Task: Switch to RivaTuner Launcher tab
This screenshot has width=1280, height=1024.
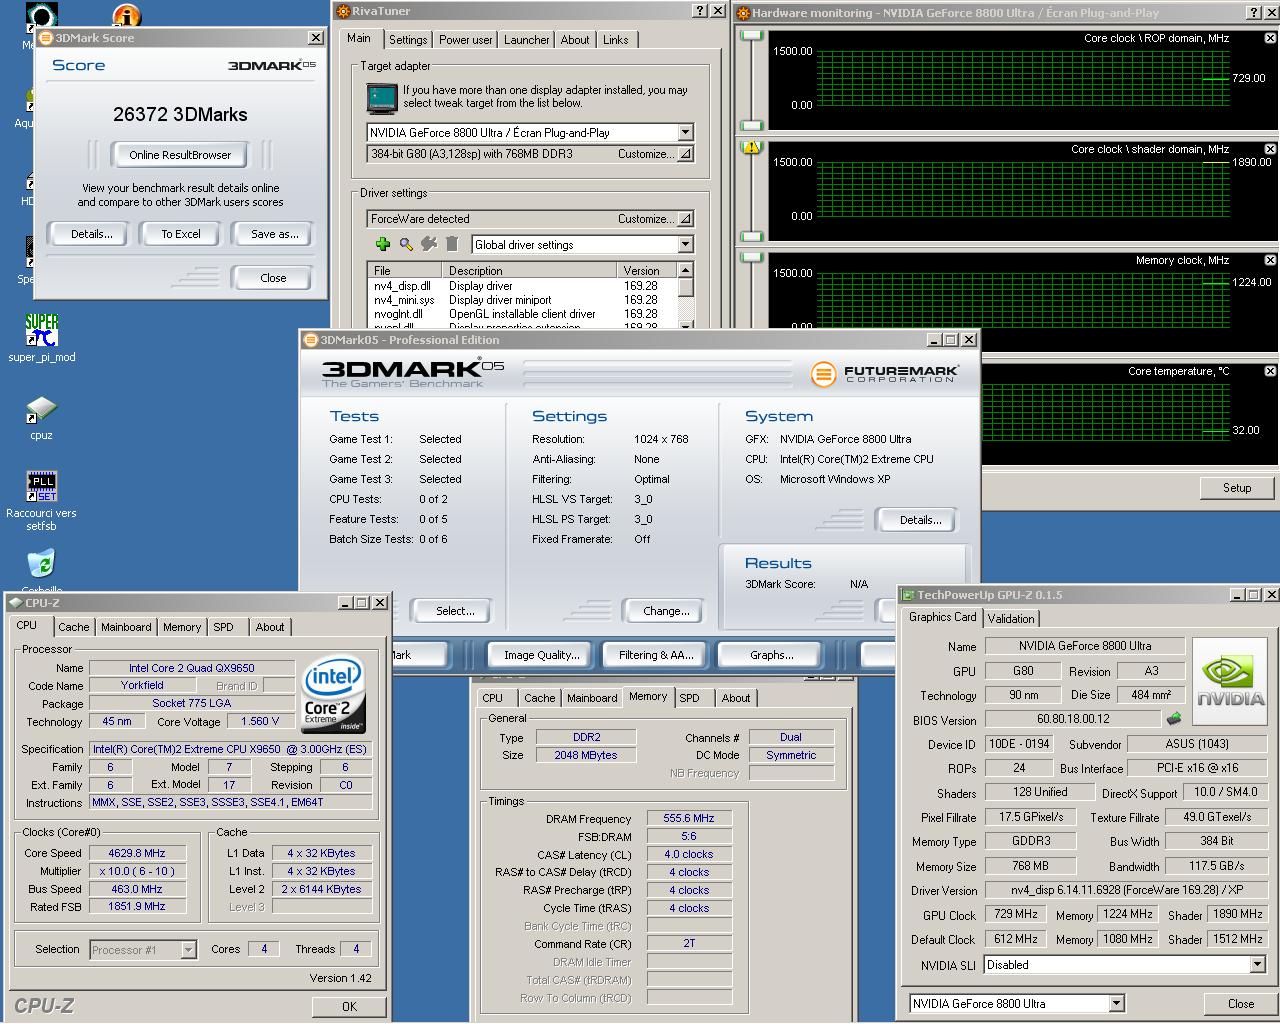Action: pyautogui.click(x=526, y=40)
